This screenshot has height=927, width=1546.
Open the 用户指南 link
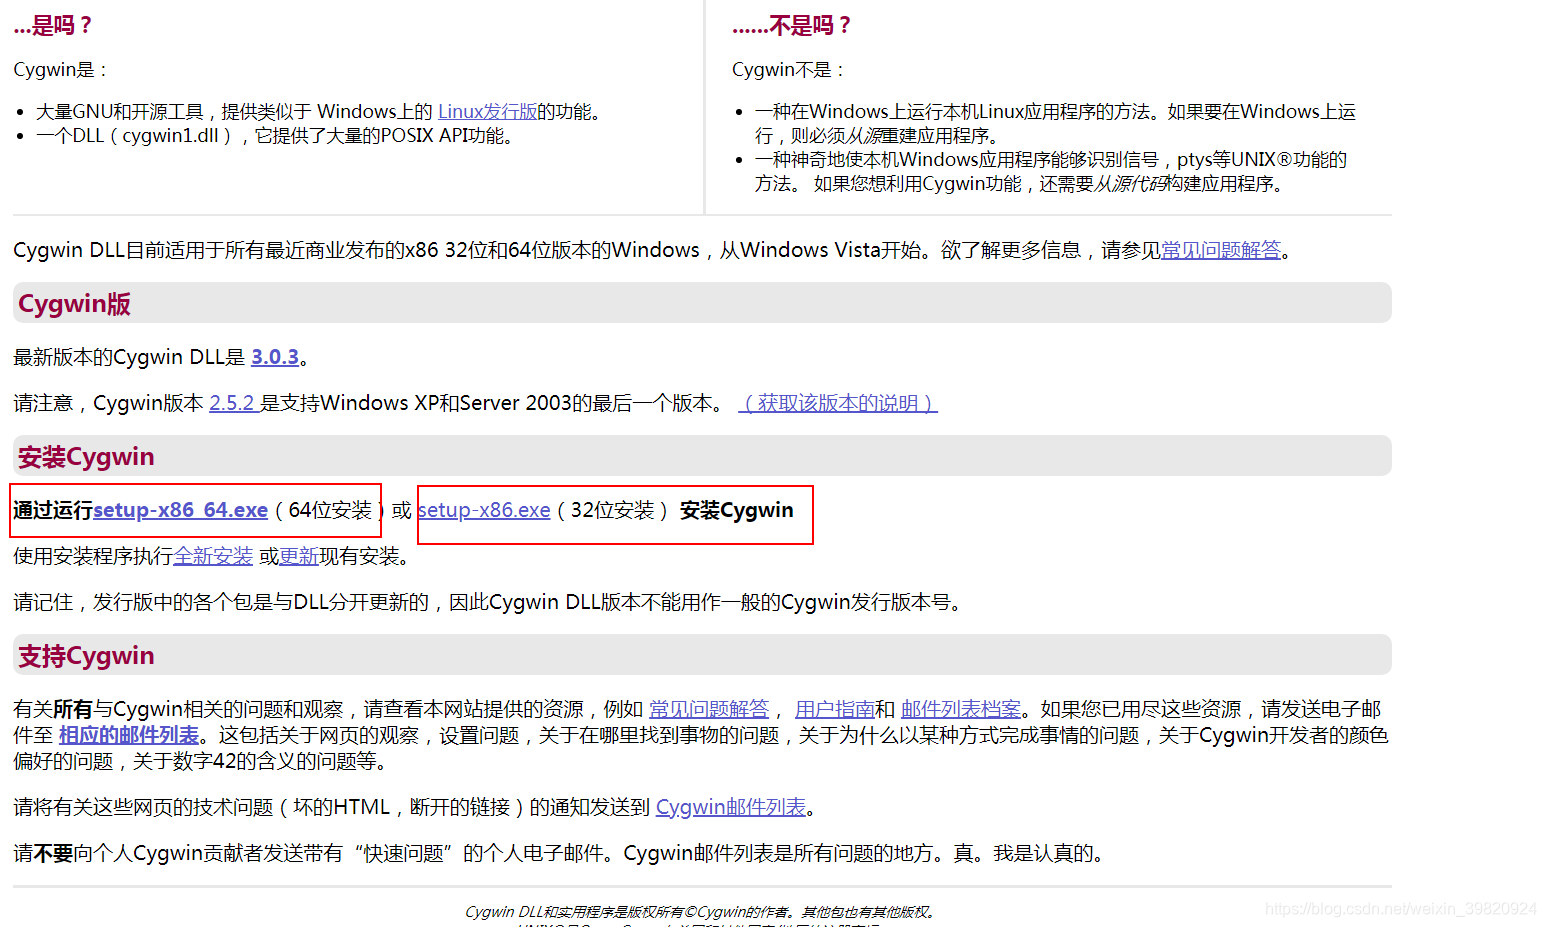(834, 709)
